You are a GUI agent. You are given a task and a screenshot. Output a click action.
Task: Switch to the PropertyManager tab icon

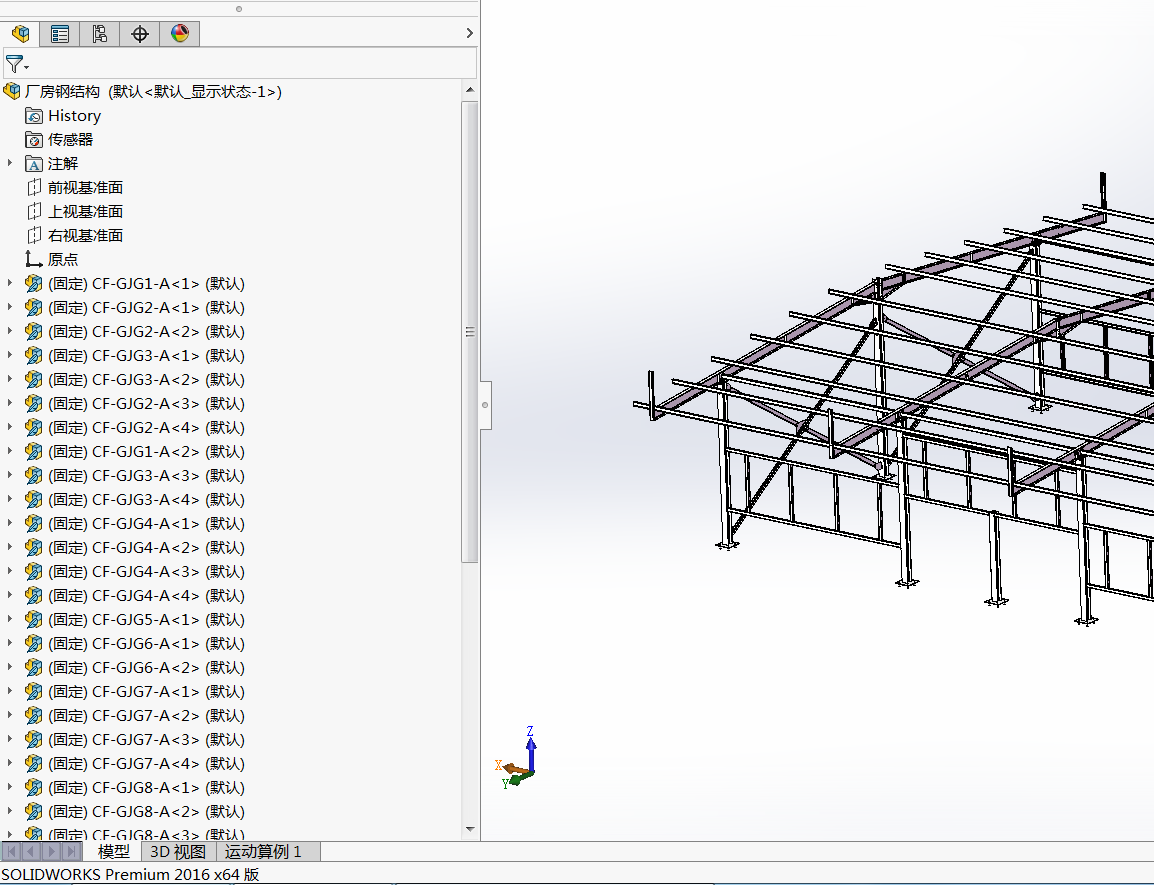click(60, 34)
